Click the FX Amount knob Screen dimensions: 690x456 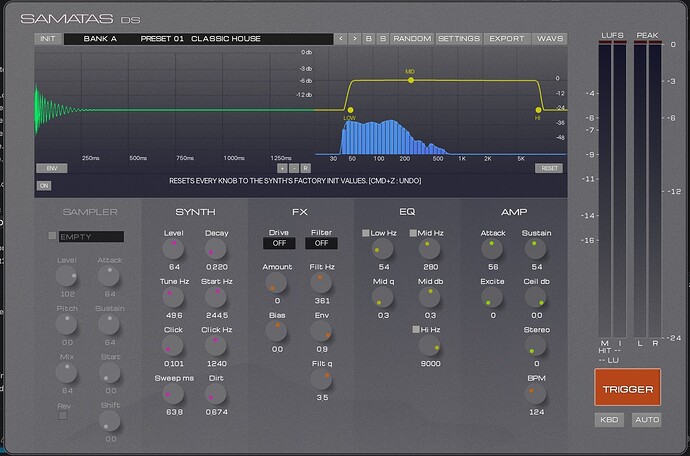coord(276,283)
